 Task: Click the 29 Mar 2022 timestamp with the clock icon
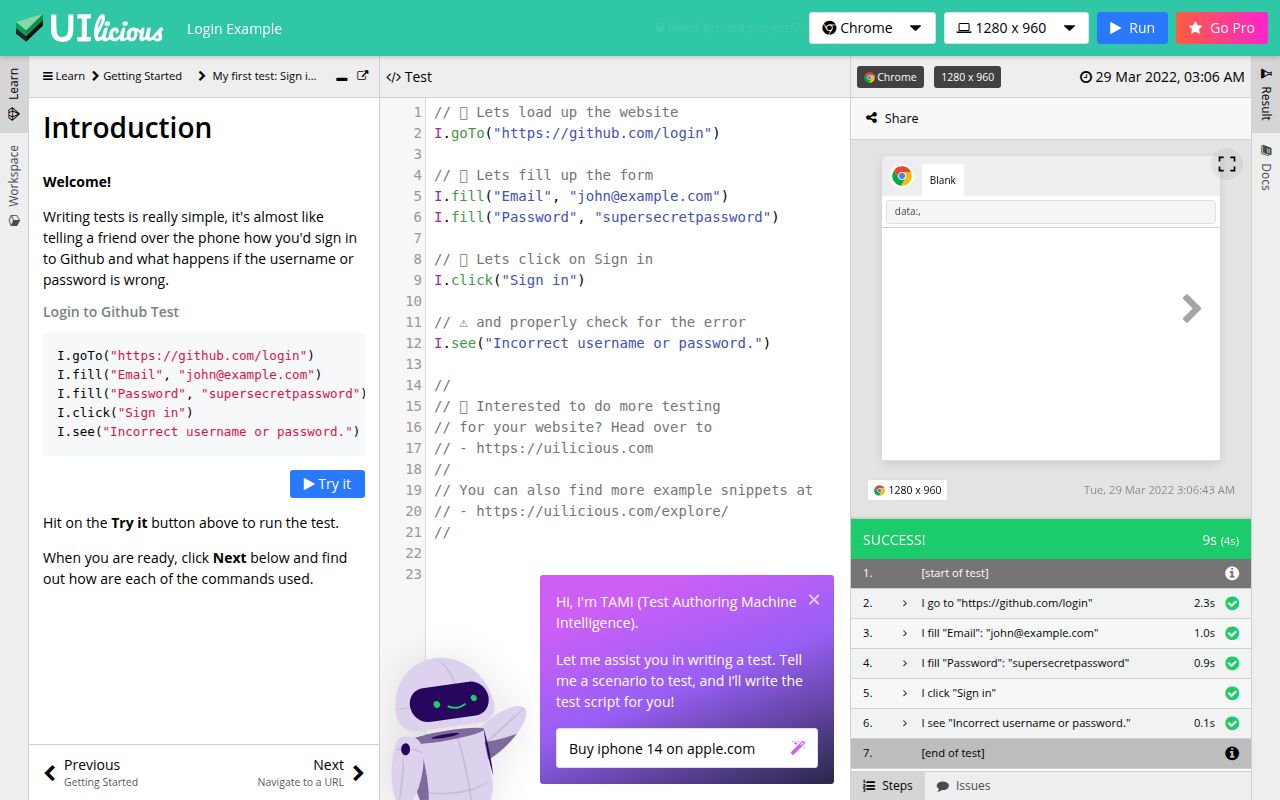click(x=1162, y=77)
